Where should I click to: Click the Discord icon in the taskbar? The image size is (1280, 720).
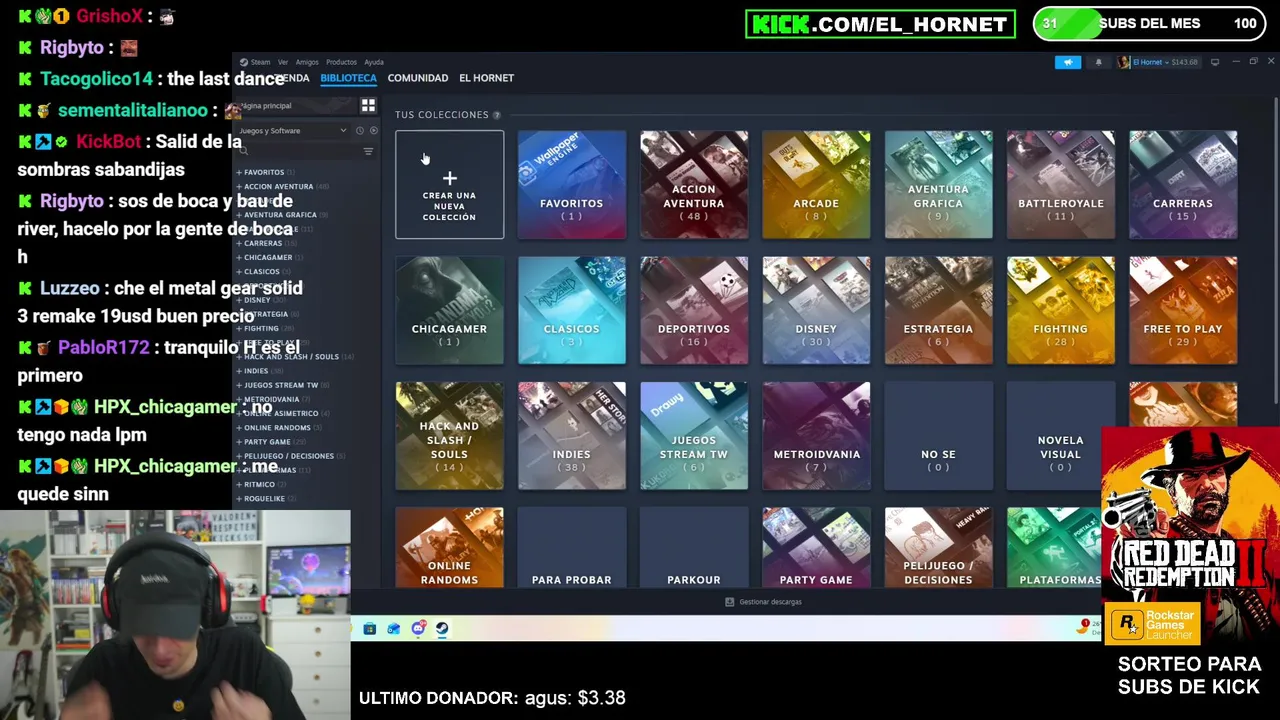[x=418, y=629]
